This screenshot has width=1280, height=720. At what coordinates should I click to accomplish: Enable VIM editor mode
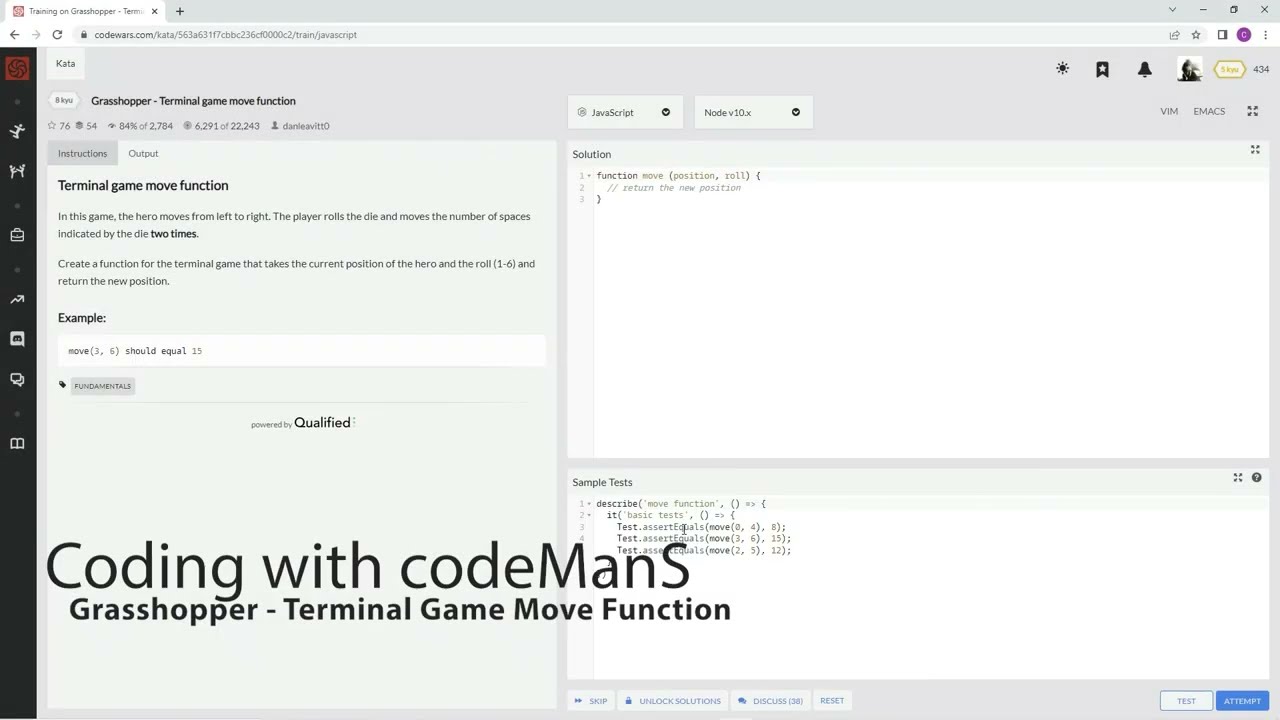click(x=1169, y=111)
